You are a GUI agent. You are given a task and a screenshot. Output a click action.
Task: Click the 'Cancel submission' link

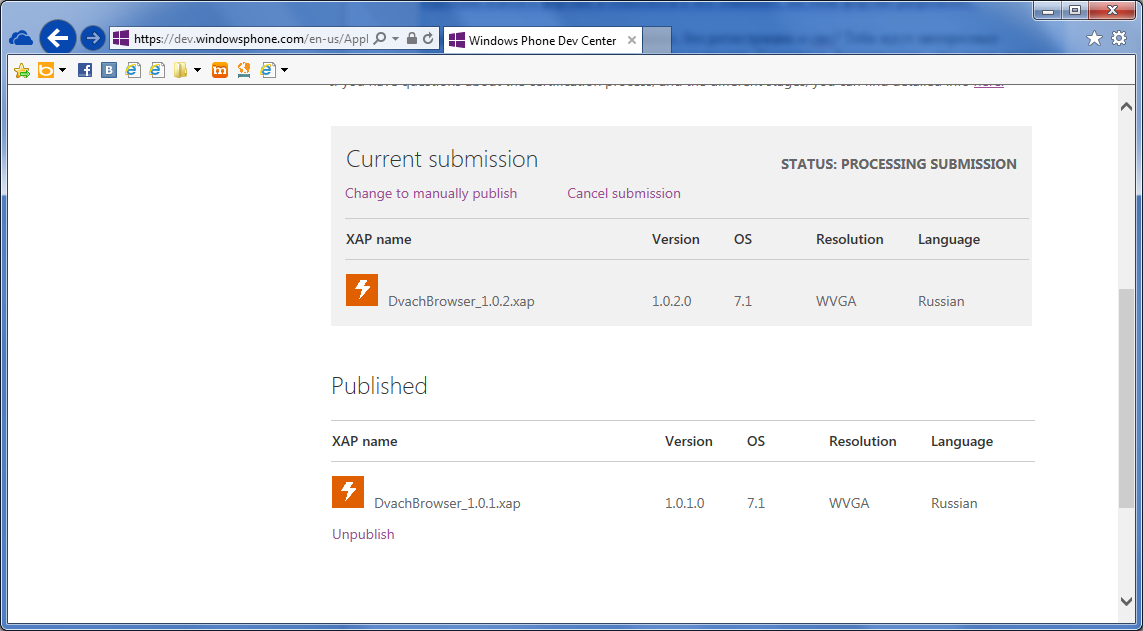click(624, 193)
